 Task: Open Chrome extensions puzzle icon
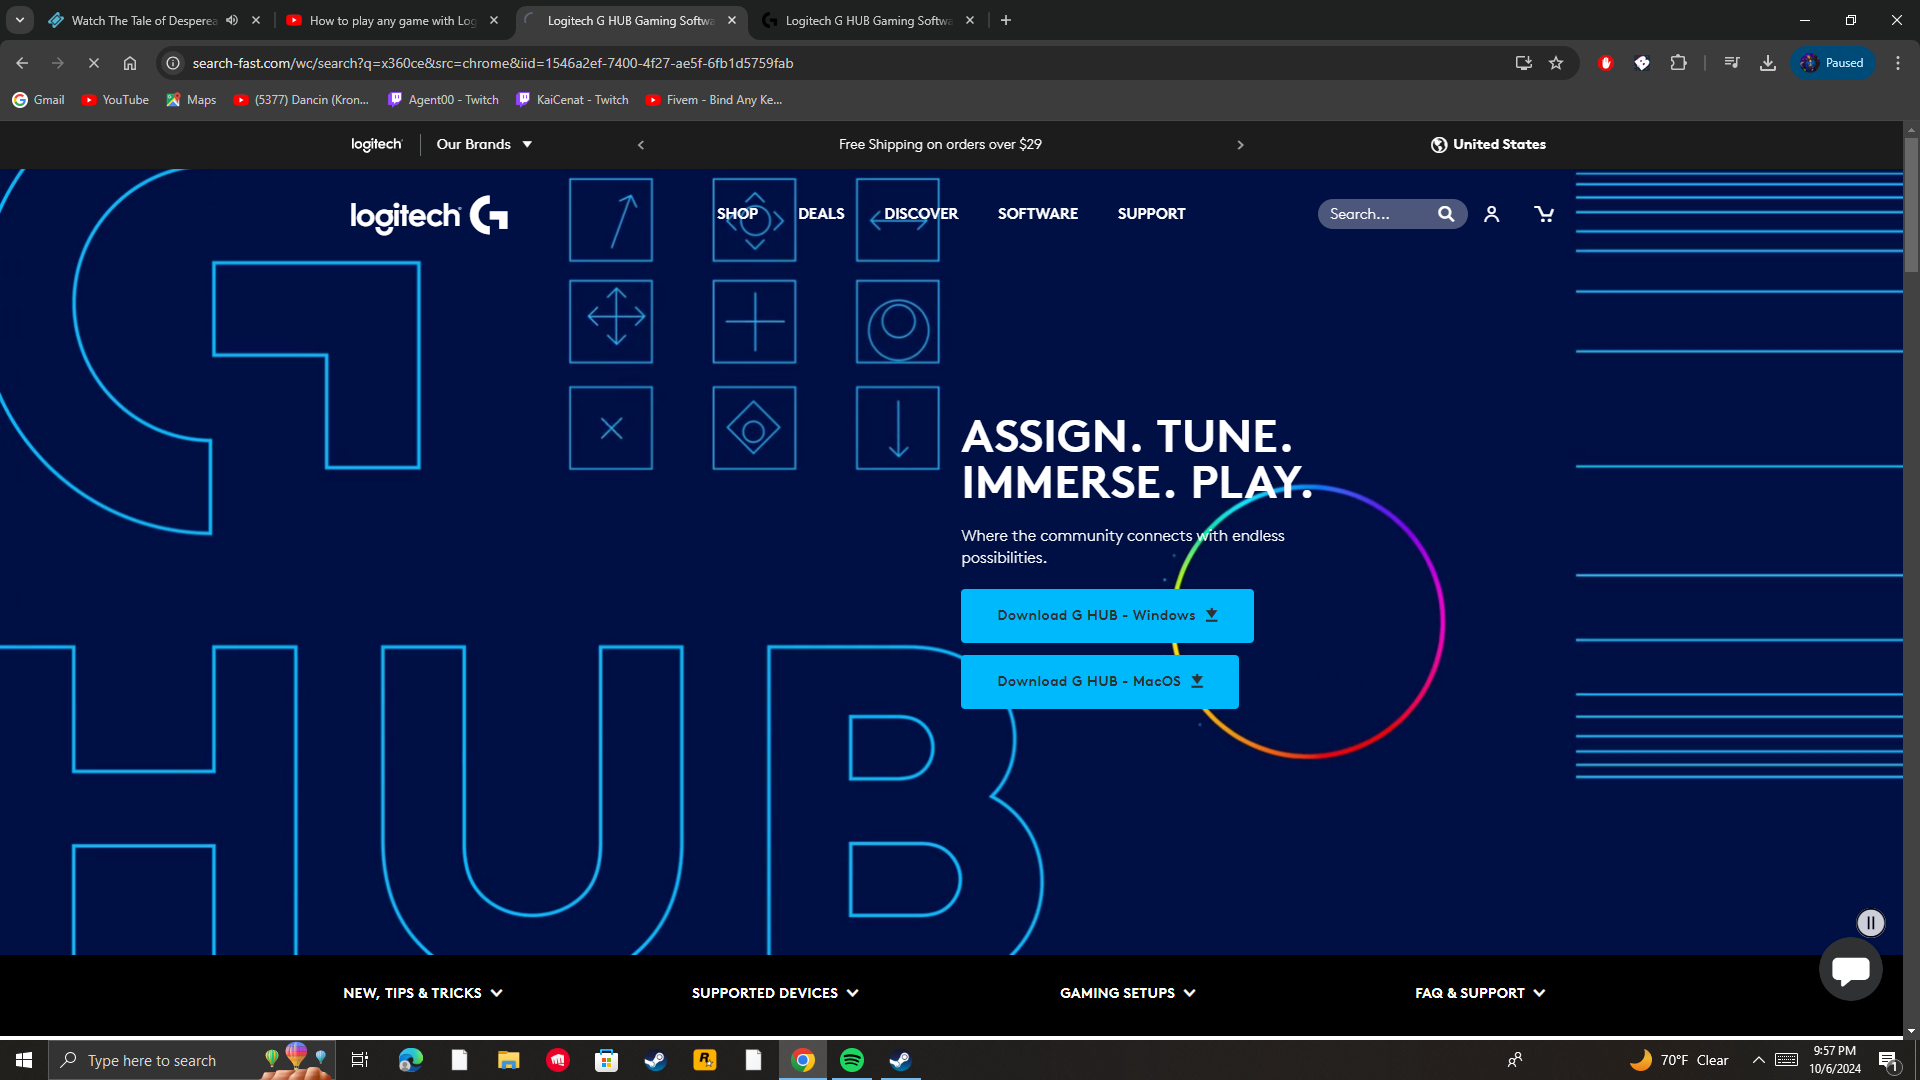(1678, 63)
